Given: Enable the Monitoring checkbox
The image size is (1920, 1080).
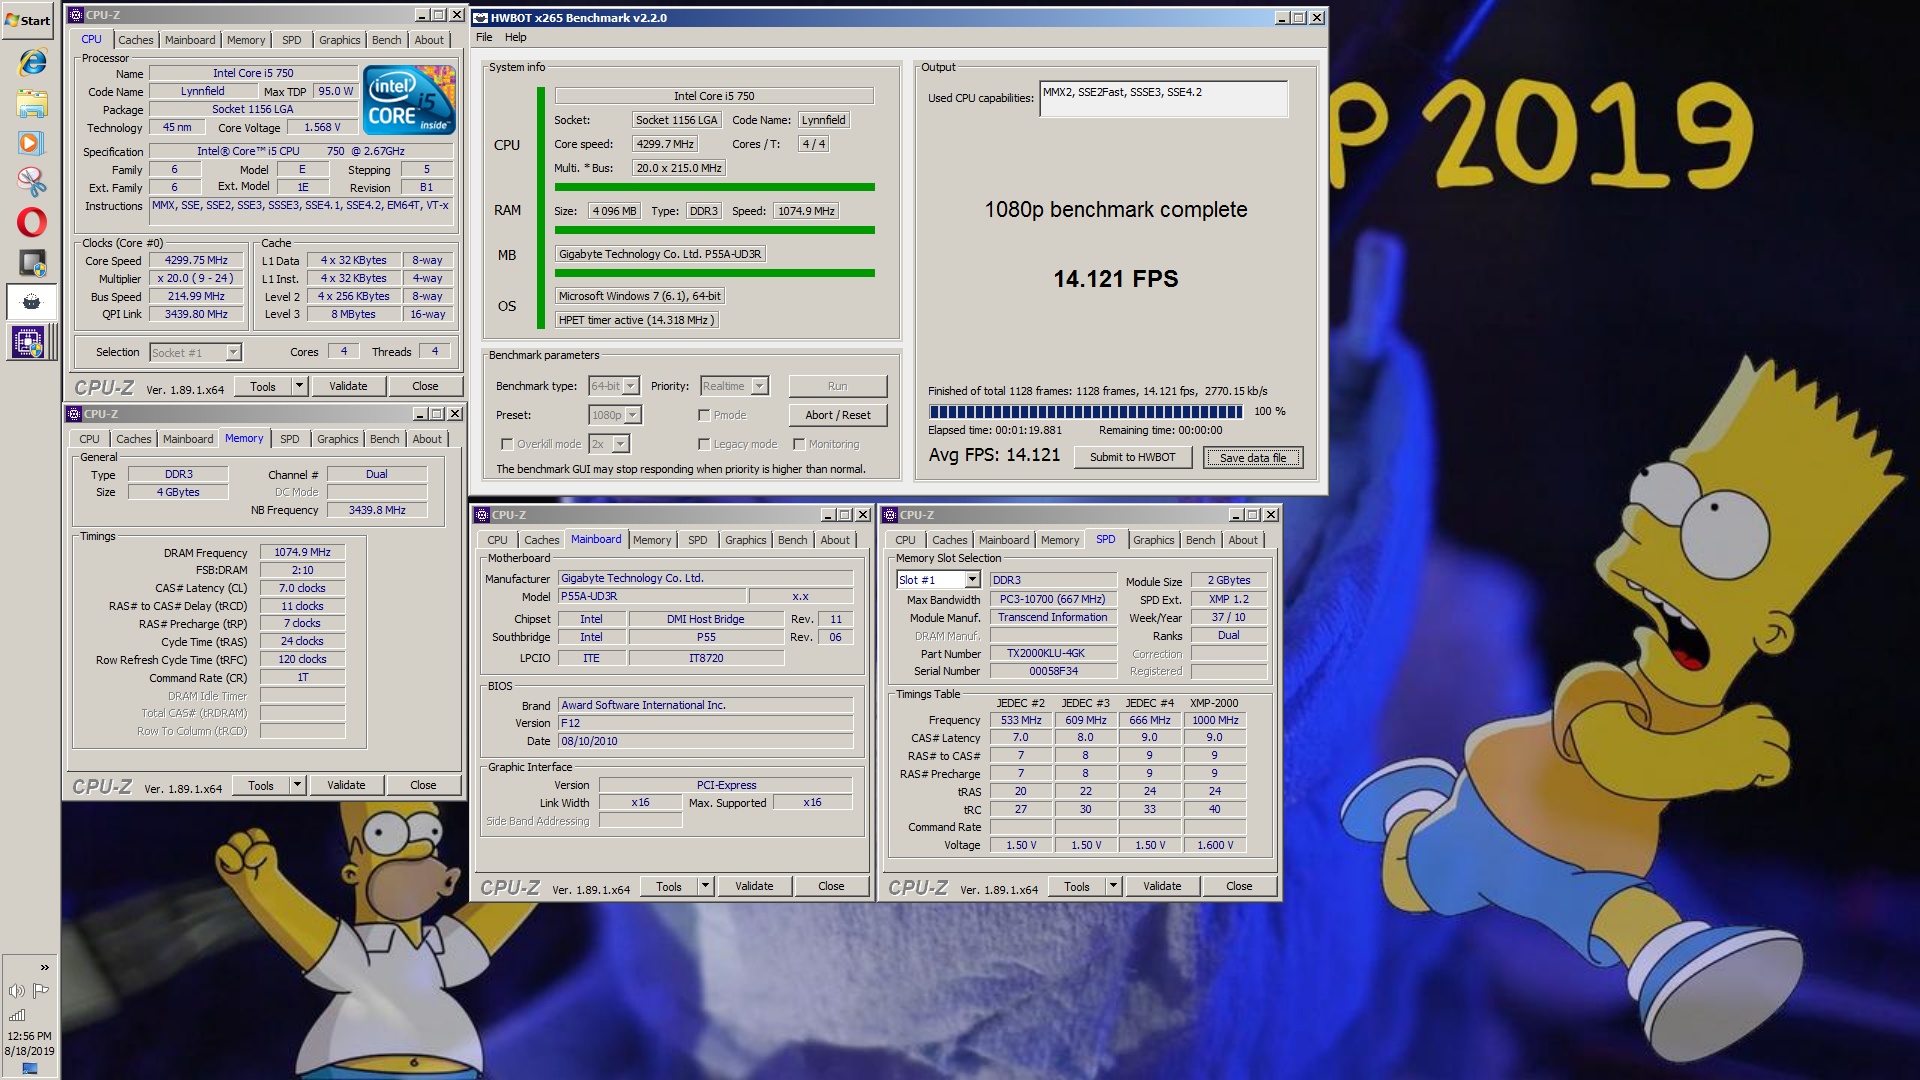Looking at the screenshot, I should [x=799, y=444].
